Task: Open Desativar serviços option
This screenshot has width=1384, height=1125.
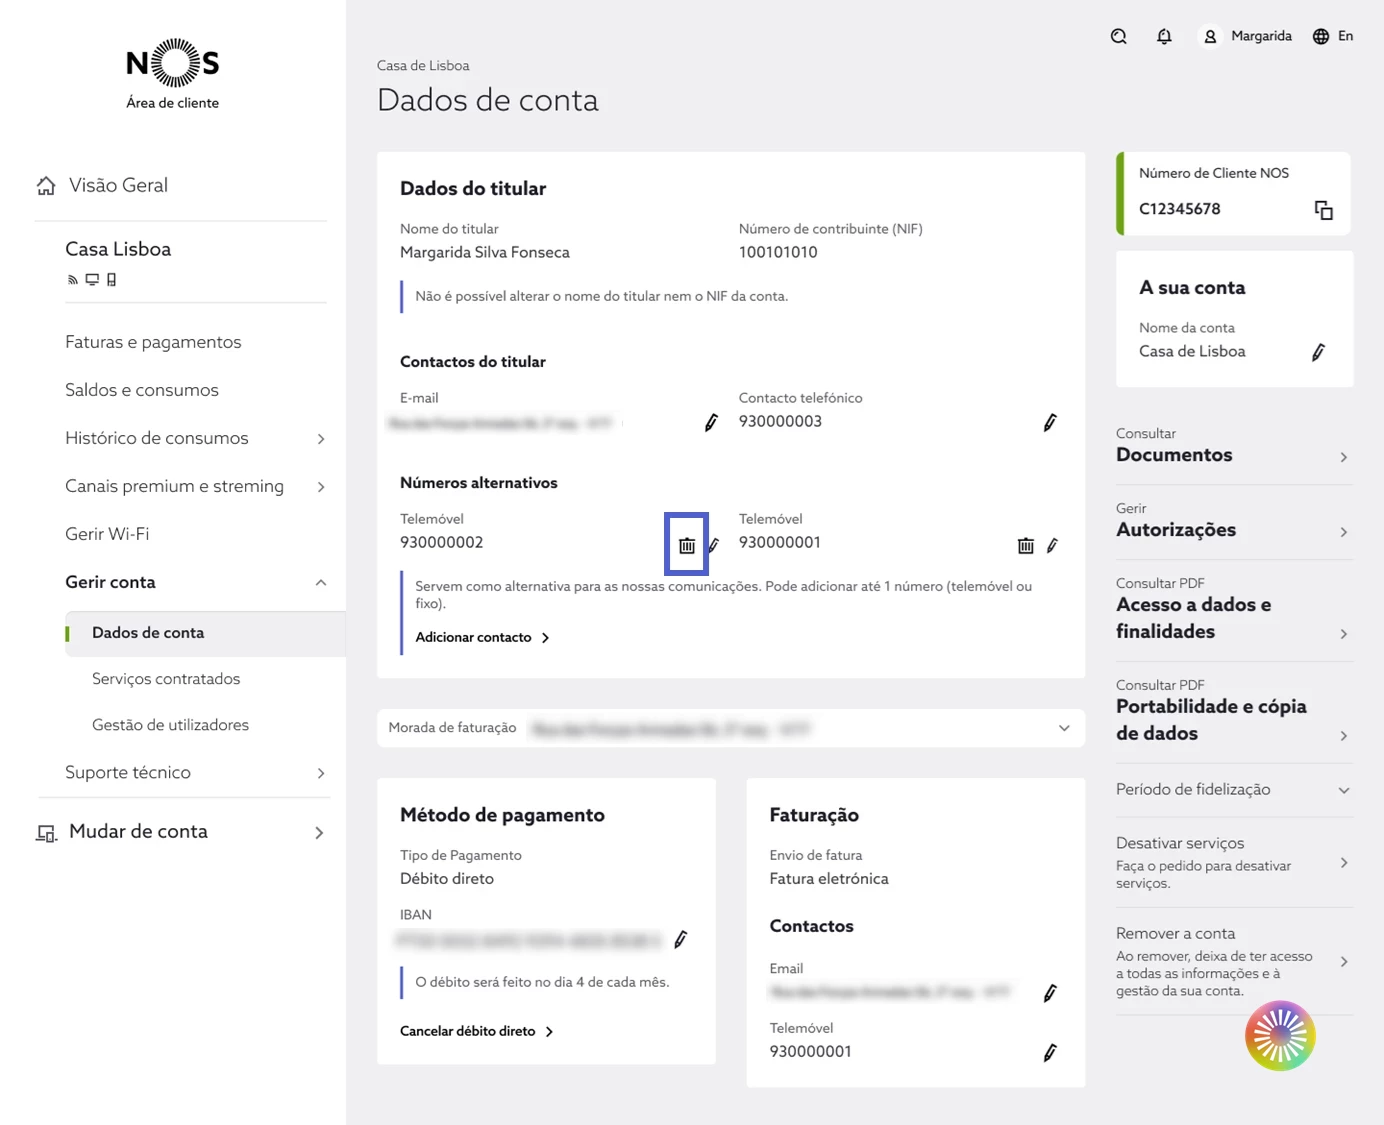Action: [x=1234, y=862]
